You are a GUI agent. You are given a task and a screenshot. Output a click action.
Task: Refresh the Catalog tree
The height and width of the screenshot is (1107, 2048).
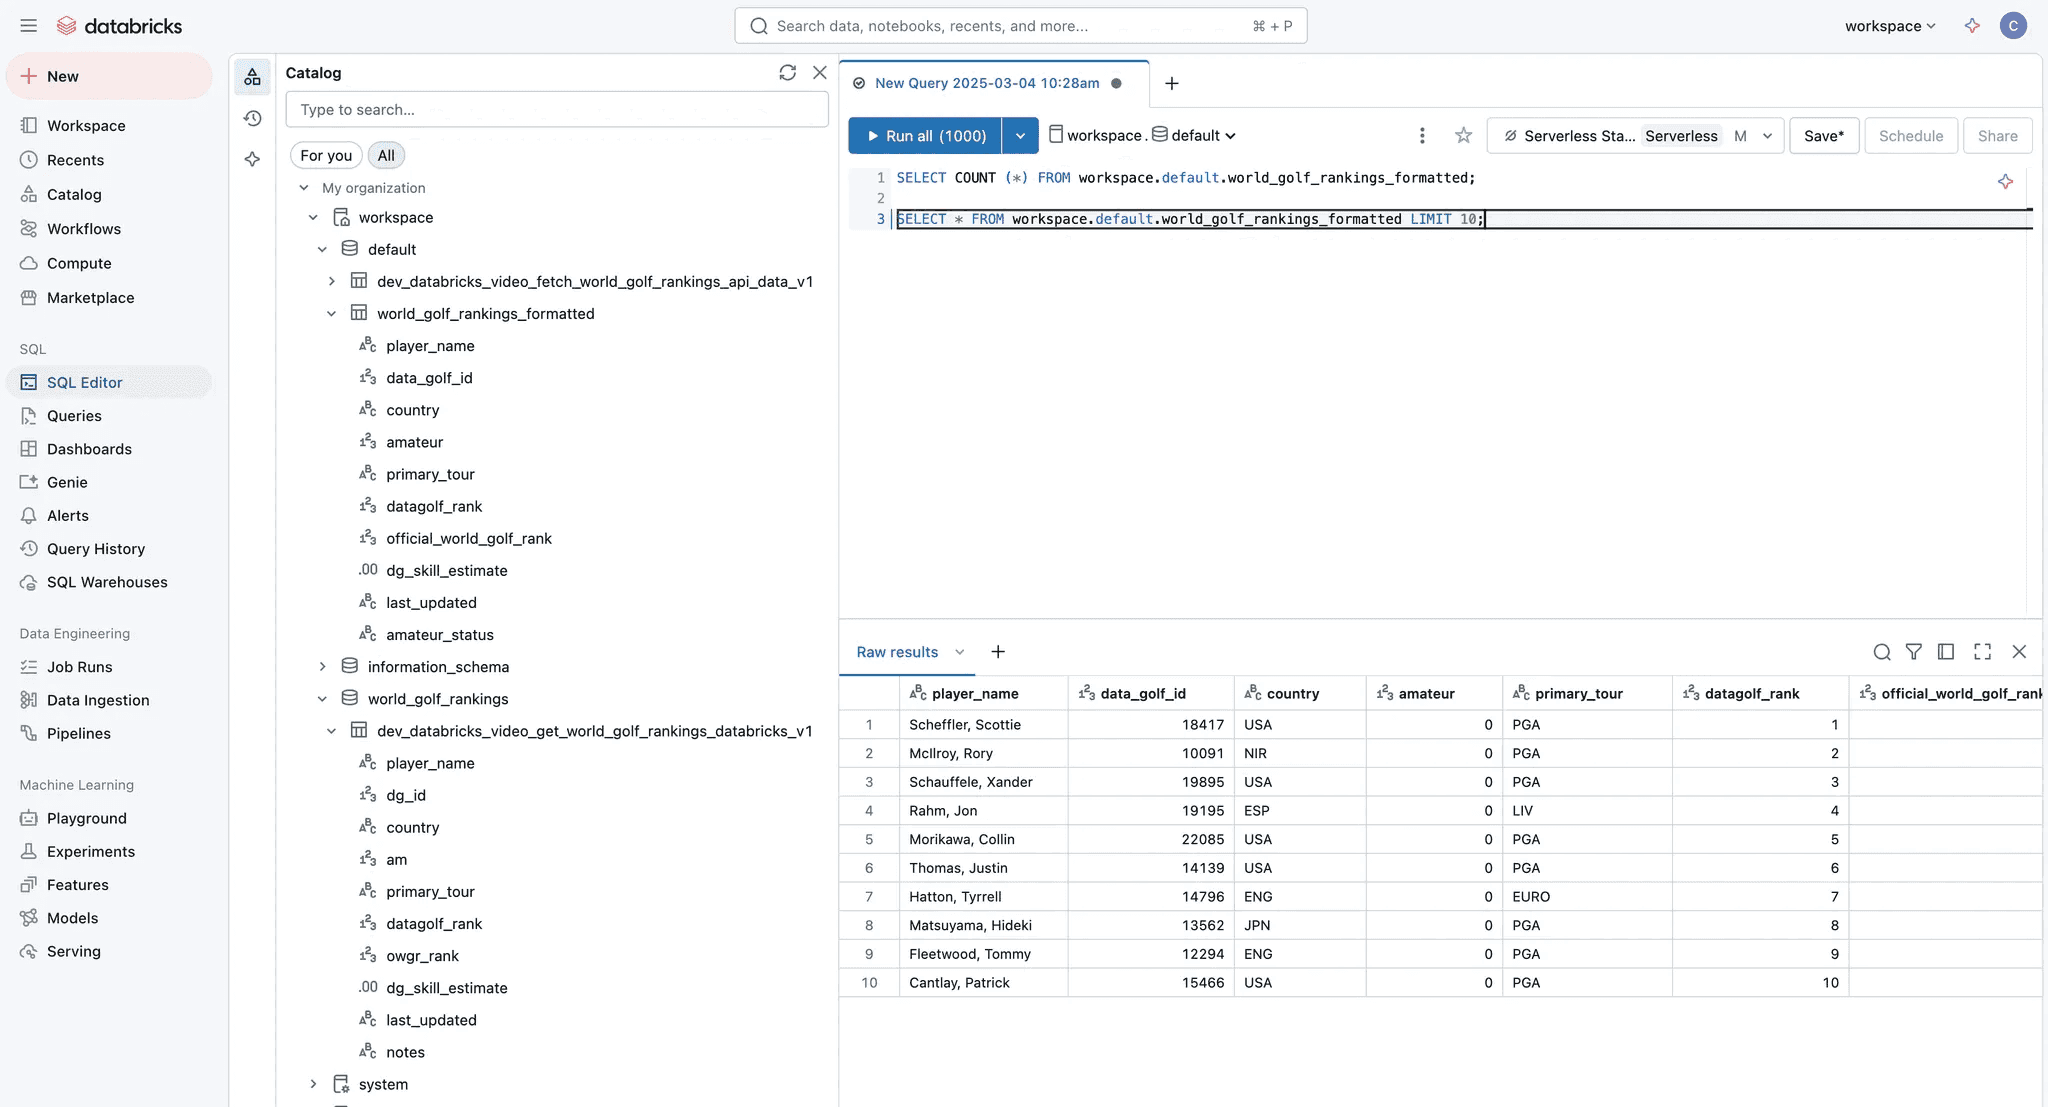[x=787, y=73]
